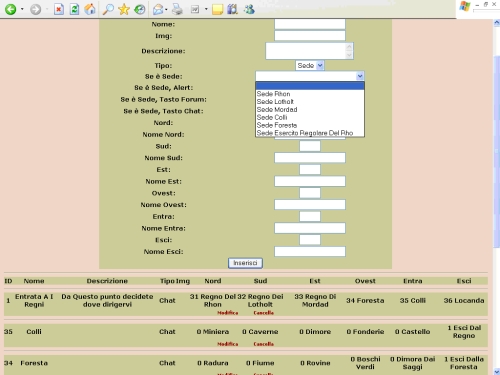
Task: Click the page scrollbar down arrow
Action: coord(496,371)
